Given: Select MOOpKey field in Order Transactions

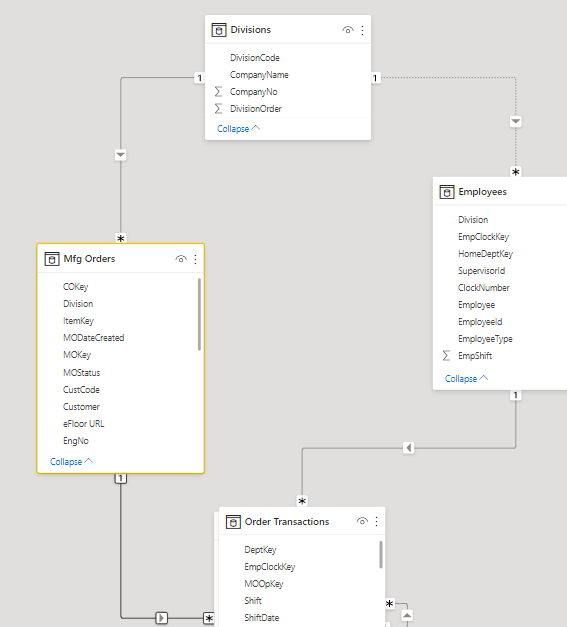Looking at the screenshot, I should pos(264,584).
